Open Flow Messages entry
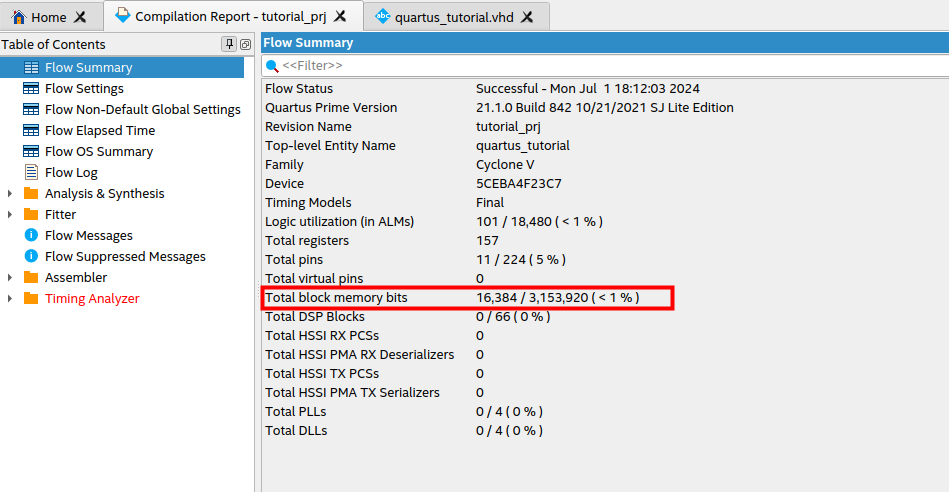 point(89,235)
